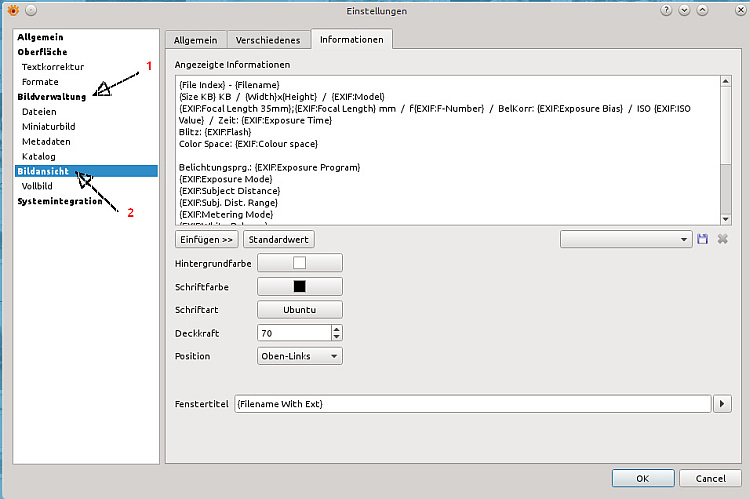Open the Hintergrundfarbe white color swatch

click(300, 263)
